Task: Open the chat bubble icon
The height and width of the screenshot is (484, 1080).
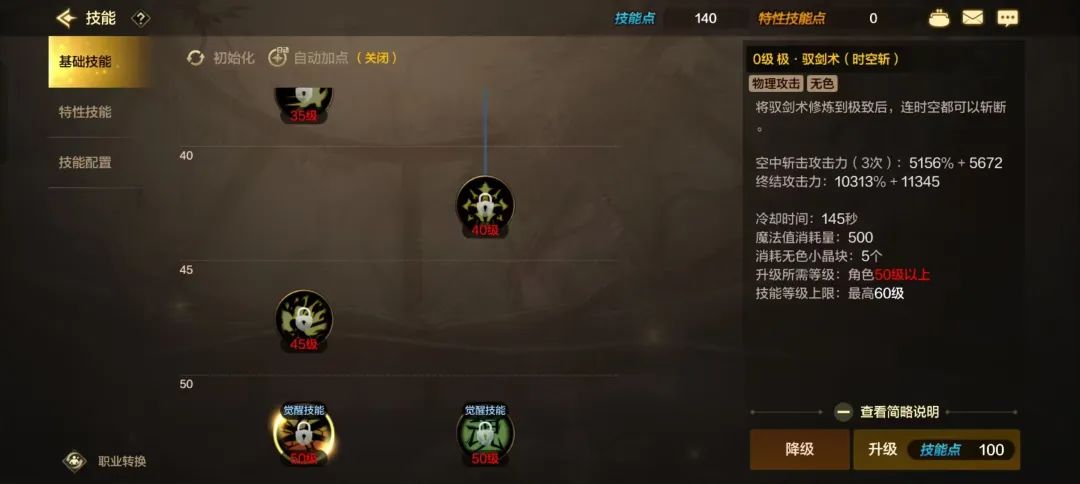Action: pyautogui.click(x=1008, y=18)
